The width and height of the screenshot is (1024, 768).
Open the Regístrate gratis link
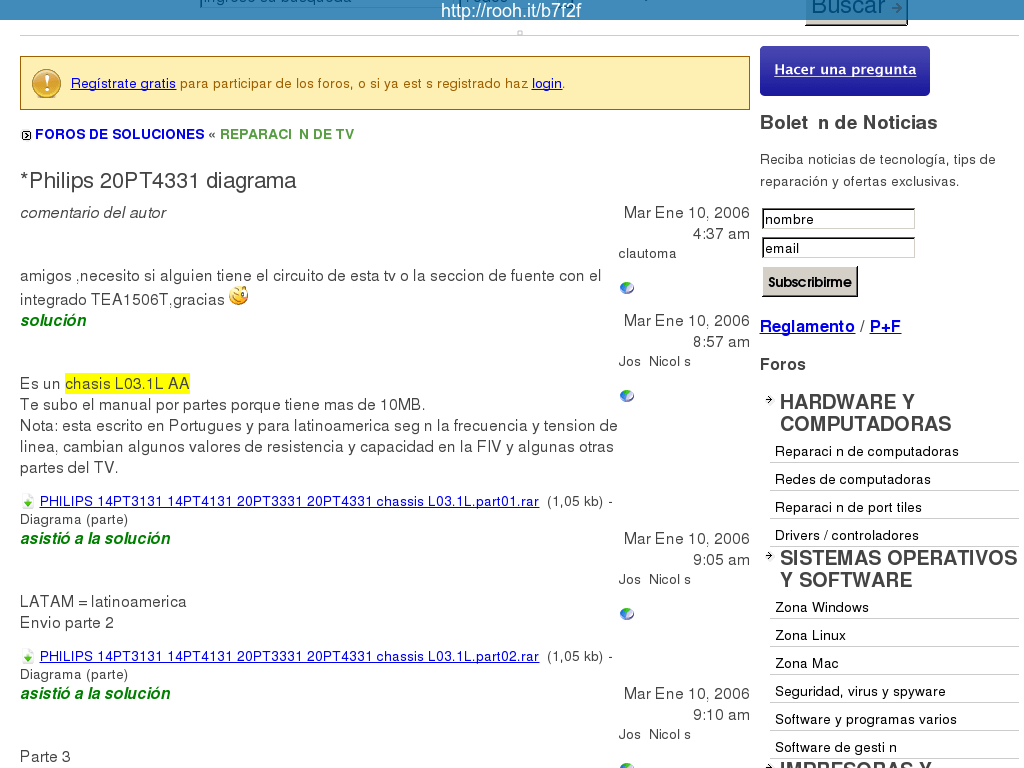tap(123, 83)
